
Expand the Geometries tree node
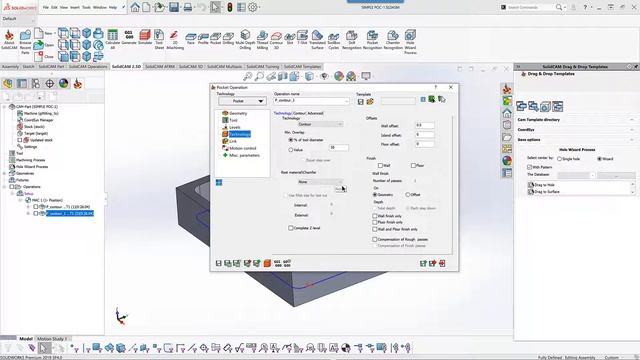pyautogui.click(x=4, y=173)
